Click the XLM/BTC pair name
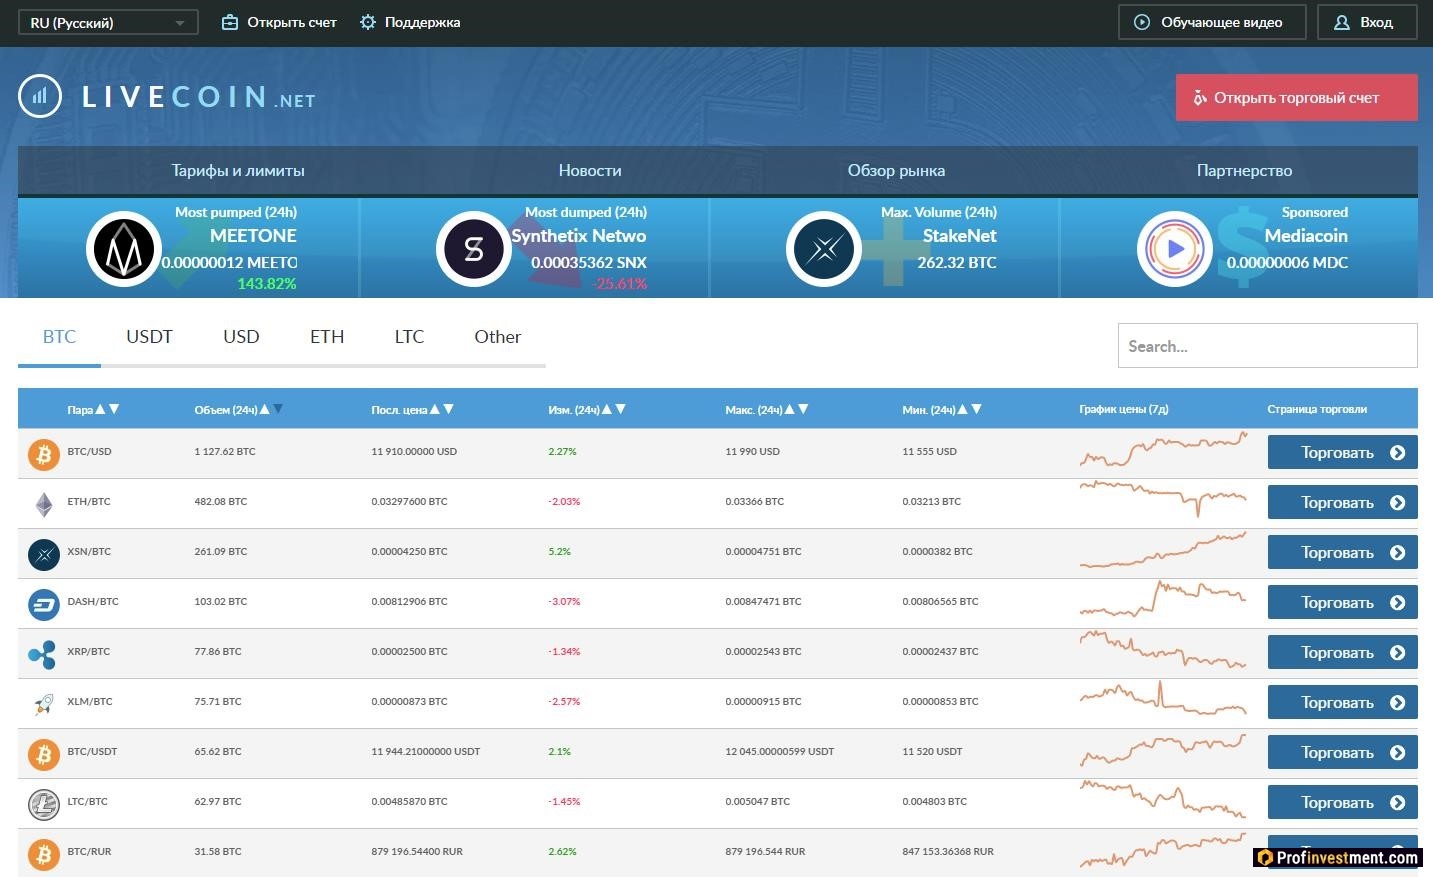Viewport: 1433px width, 877px height. point(90,702)
